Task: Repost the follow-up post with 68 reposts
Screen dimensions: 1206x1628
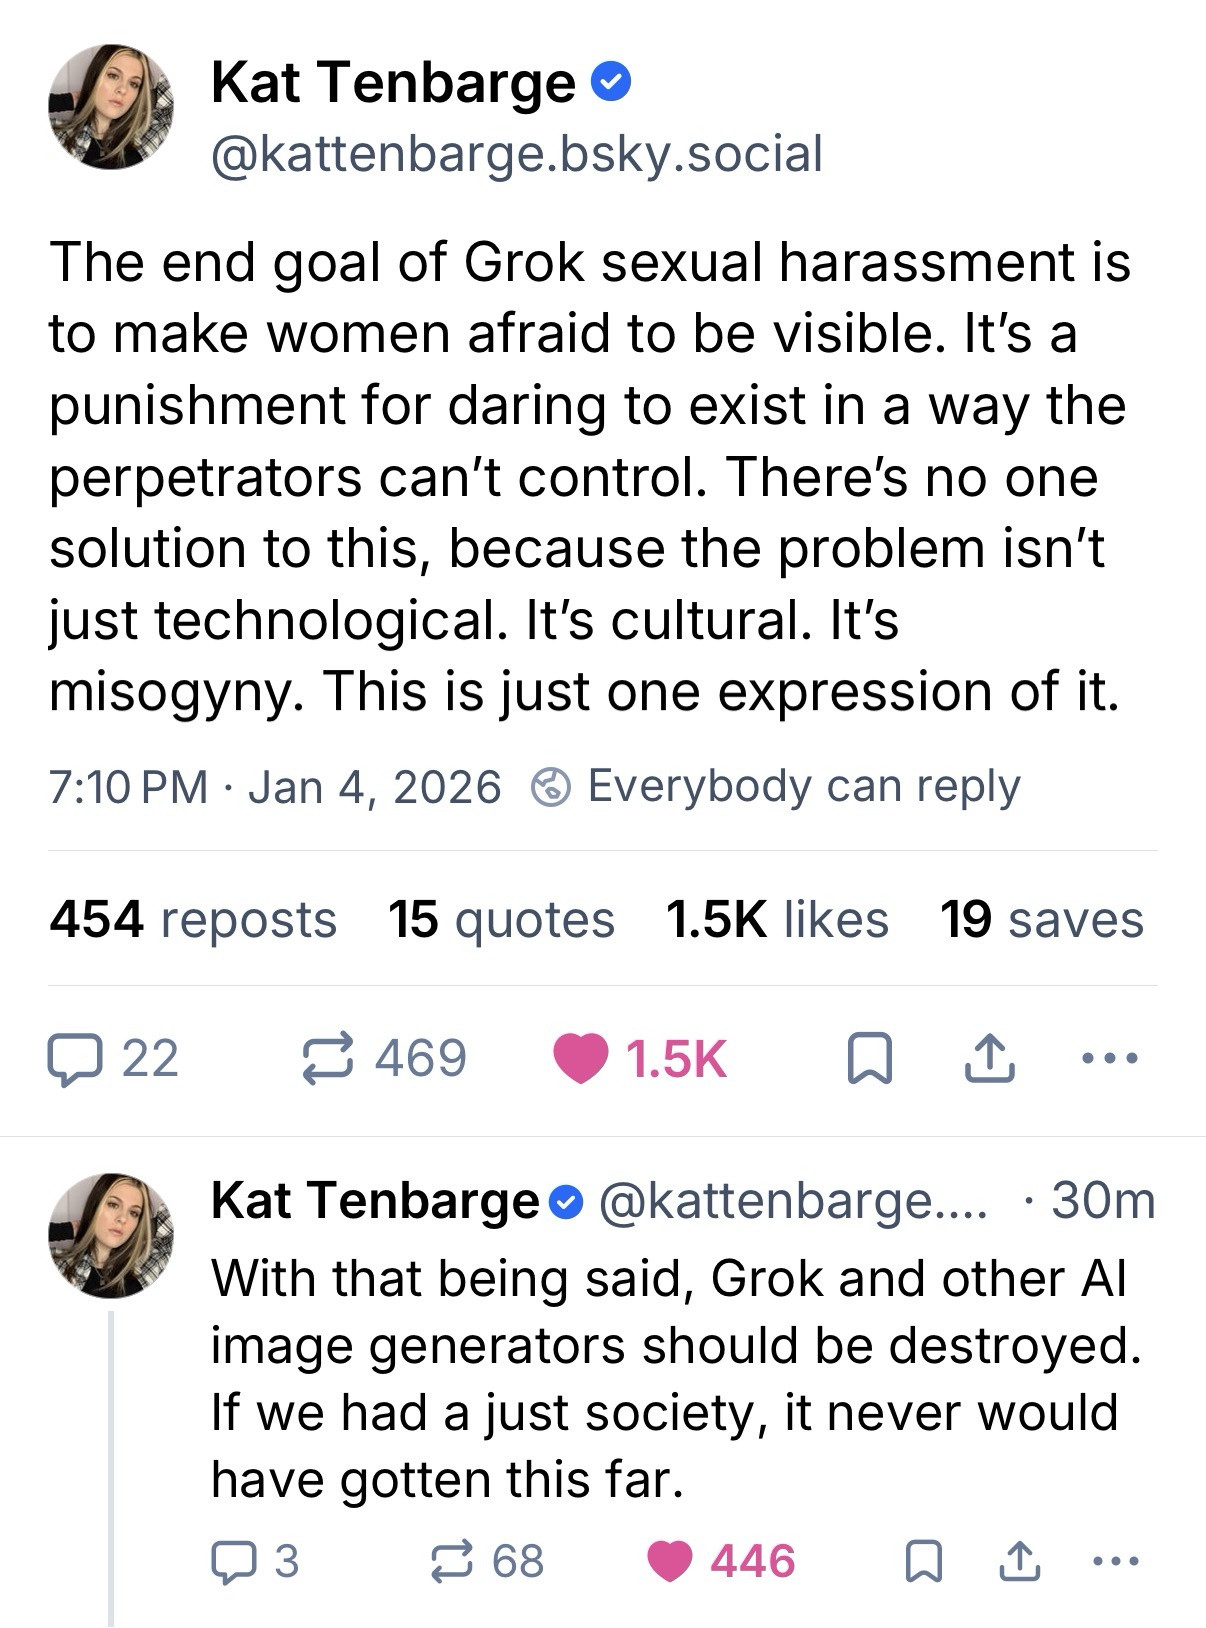Action: 452,1562
